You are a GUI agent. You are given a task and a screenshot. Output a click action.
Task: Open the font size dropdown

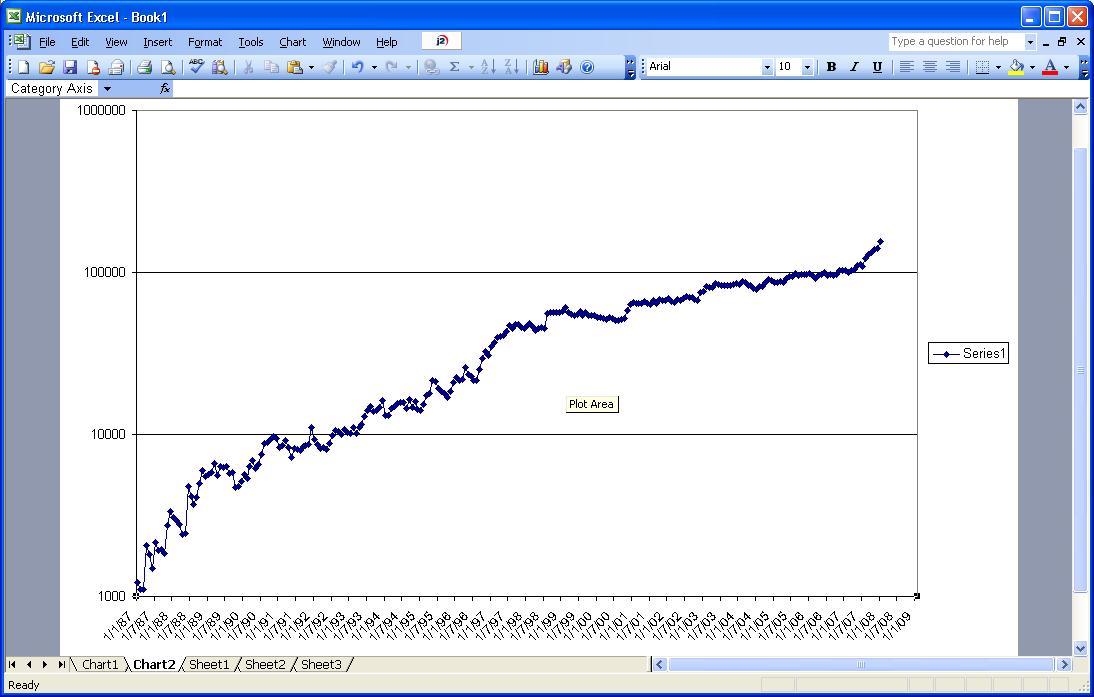tap(807, 67)
